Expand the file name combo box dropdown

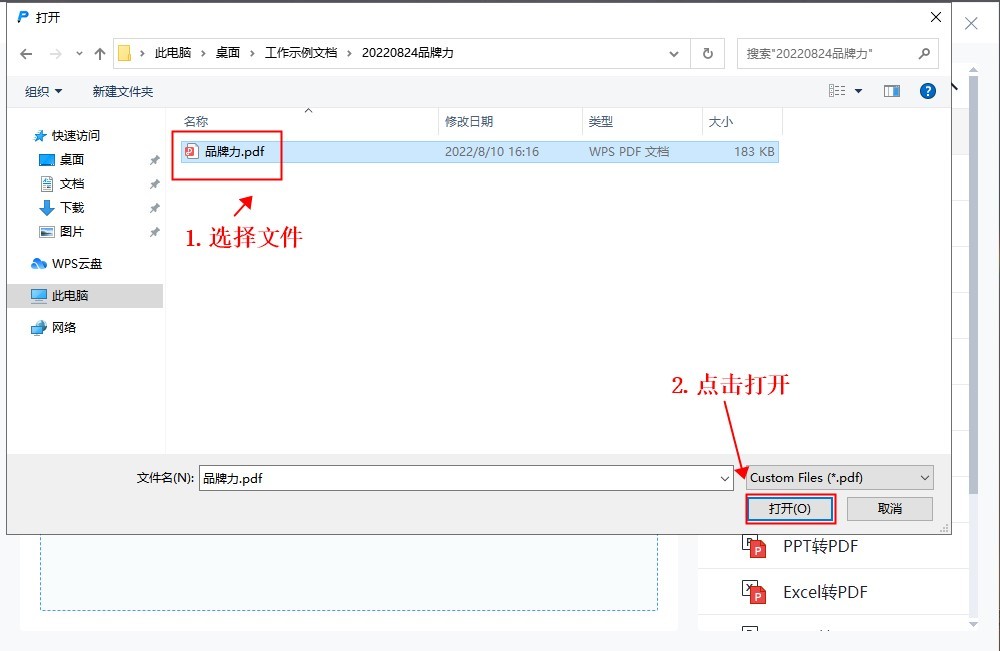pyautogui.click(x=726, y=478)
